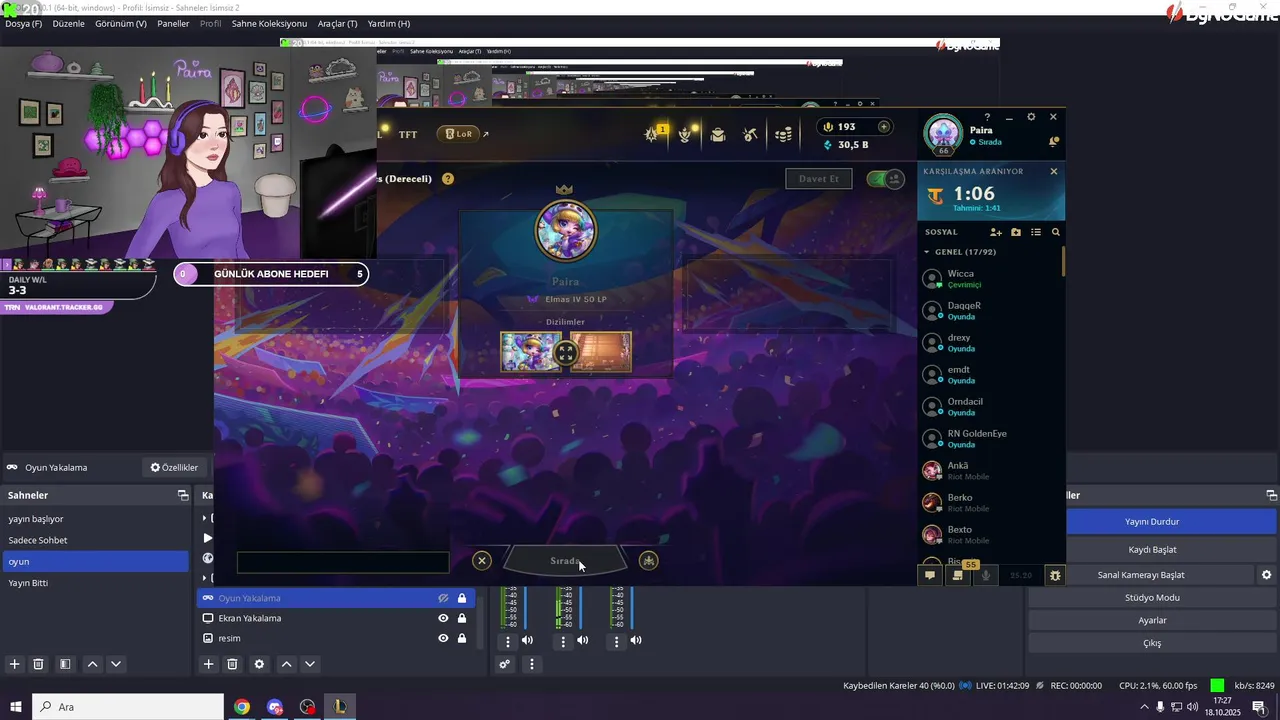
Task: Open third audio channel options menu
Action: (x=617, y=641)
